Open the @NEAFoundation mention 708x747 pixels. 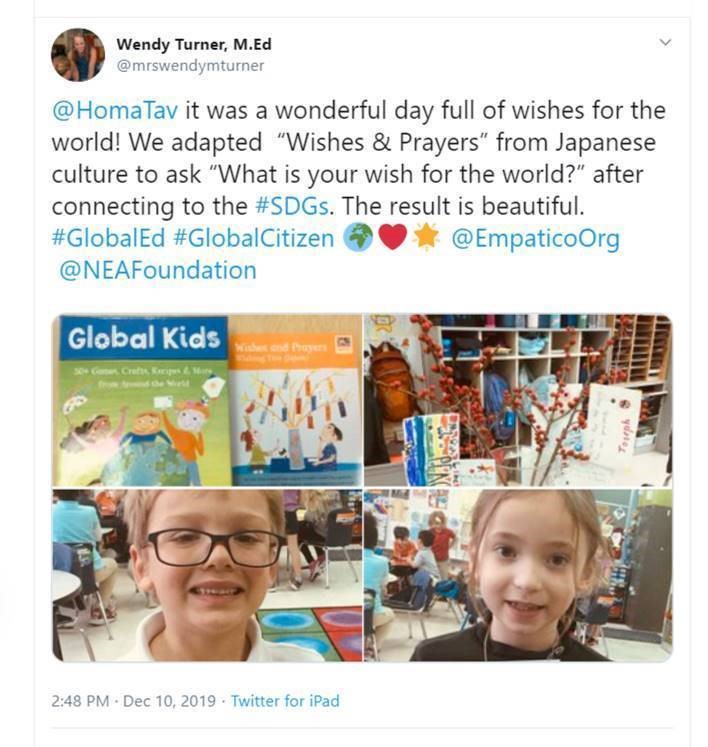tap(158, 270)
